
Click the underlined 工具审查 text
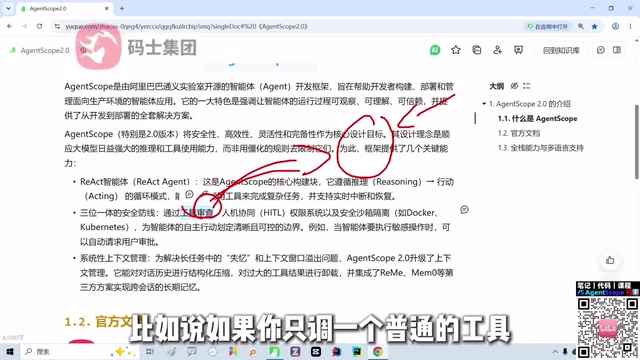(x=197, y=213)
